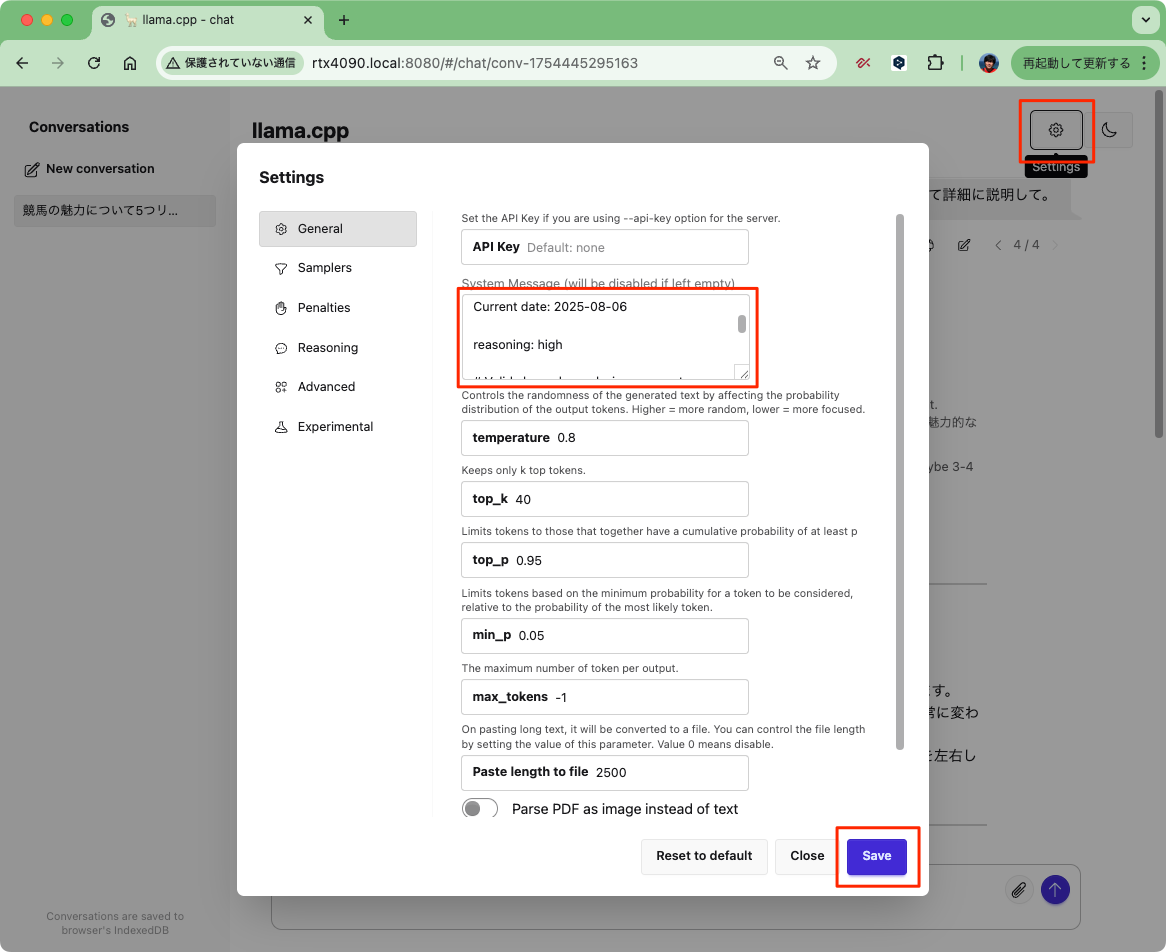Click the max_tokens input field
1166x952 pixels.
(x=605, y=697)
